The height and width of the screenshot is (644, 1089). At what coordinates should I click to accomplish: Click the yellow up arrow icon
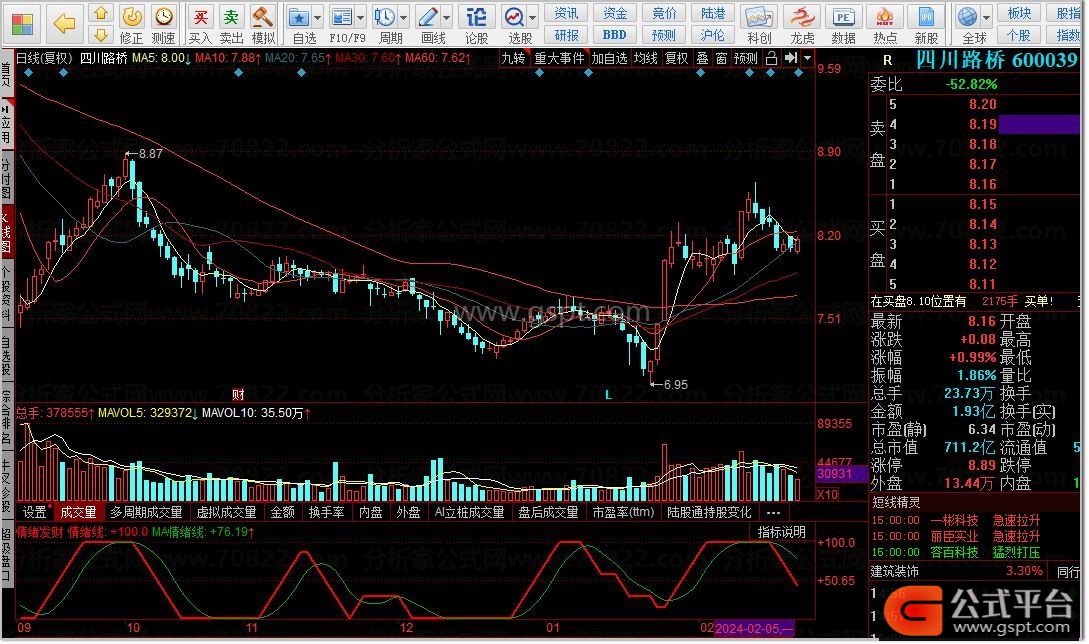tap(101, 13)
